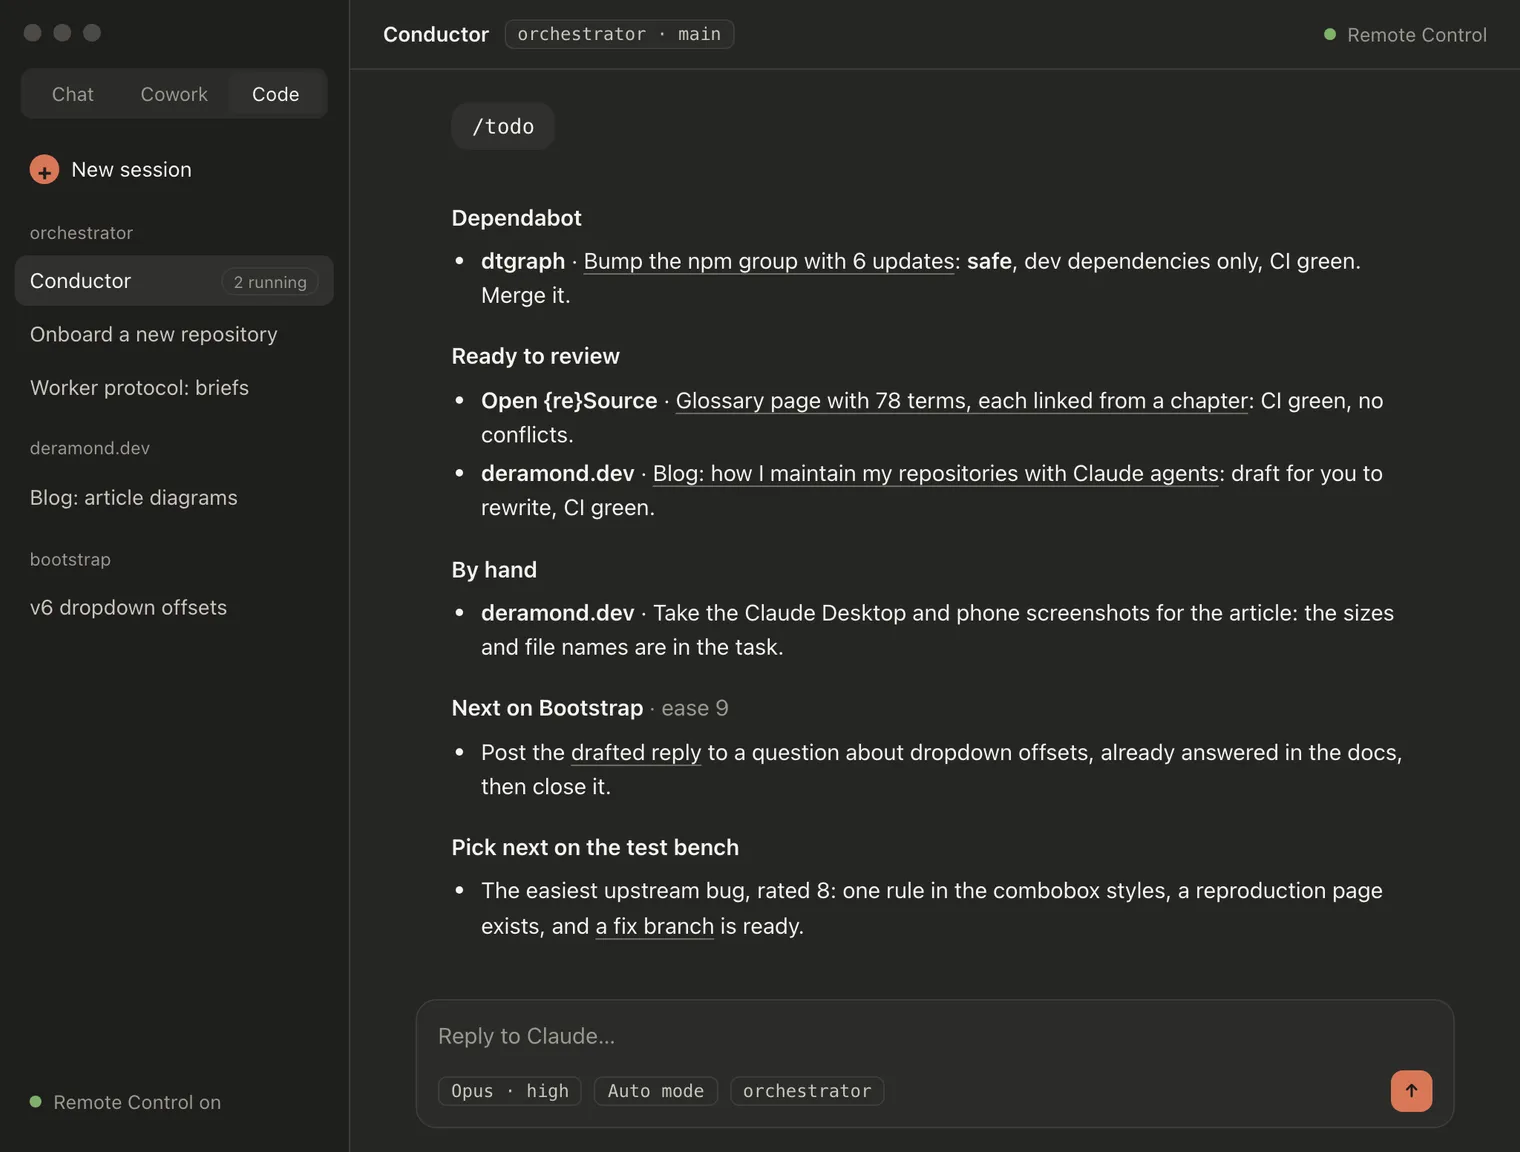
Task: Click the Remote Control label in the header
Action: click(1417, 35)
